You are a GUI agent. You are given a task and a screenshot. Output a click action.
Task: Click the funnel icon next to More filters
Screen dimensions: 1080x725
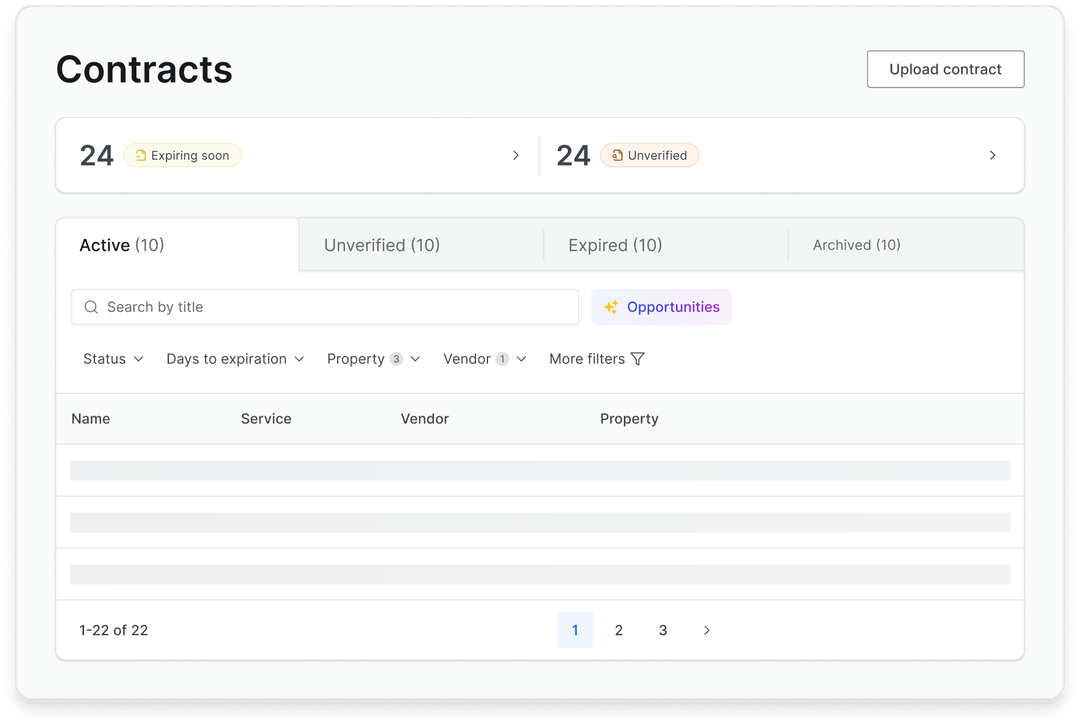pyautogui.click(x=637, y=358)
